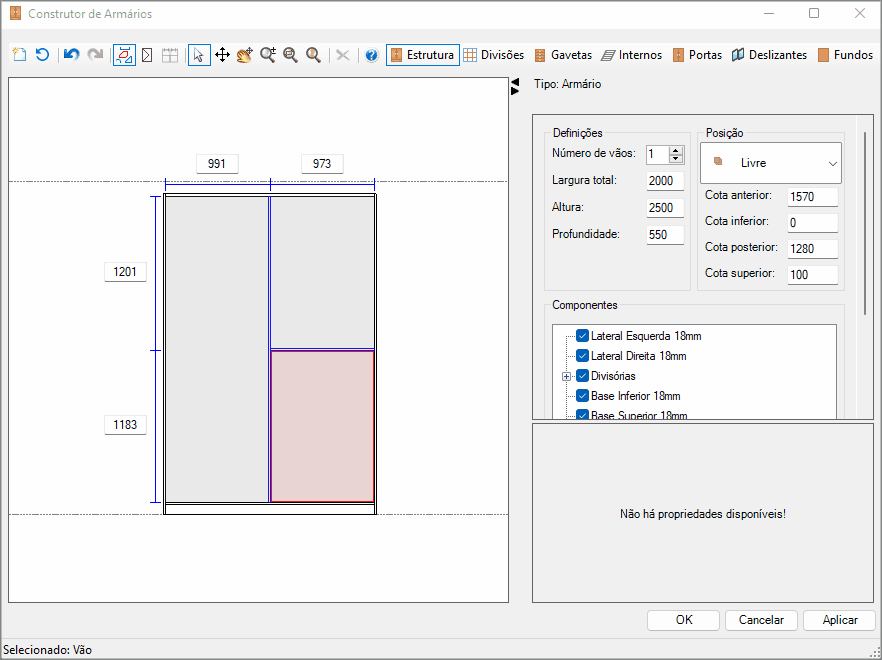Image resolution: width=882 pixels, height=660 pixels.
Task: Open the Portas tab
Action: [x=698, y=55]
